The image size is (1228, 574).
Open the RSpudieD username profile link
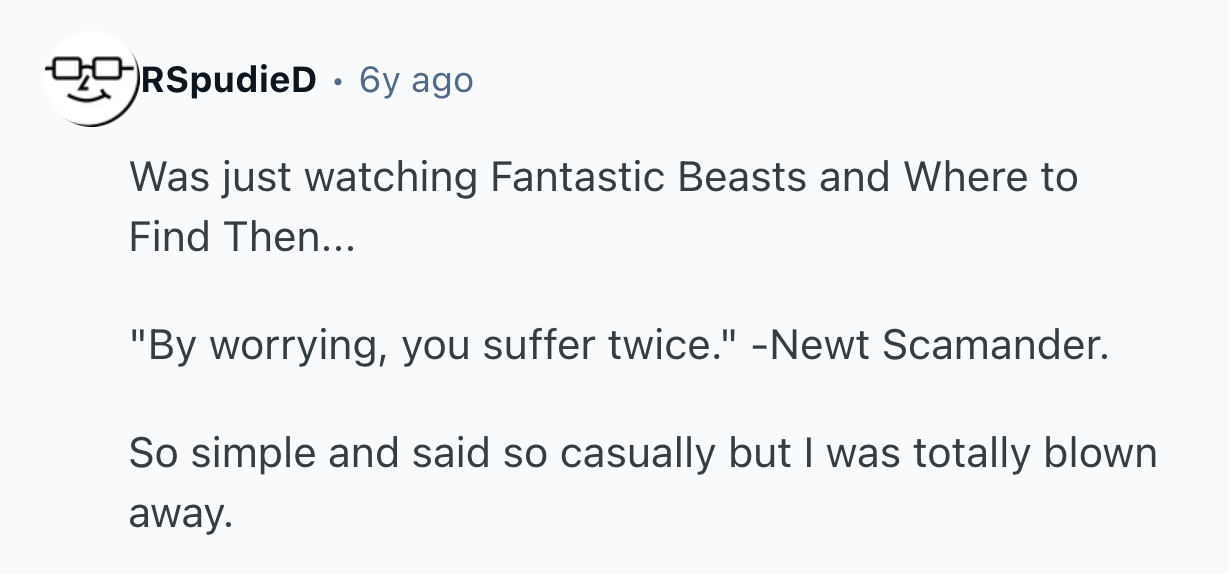pyautogui.click(x=230, y=80)
